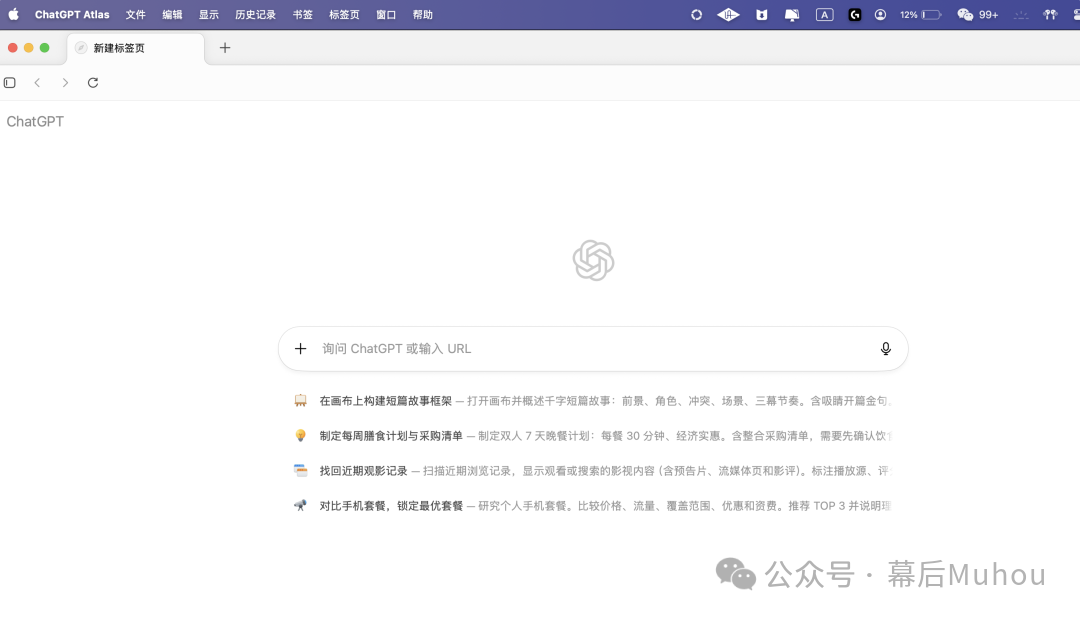
Task: Open the 书签 menu
Action: (x=303, y=14)
